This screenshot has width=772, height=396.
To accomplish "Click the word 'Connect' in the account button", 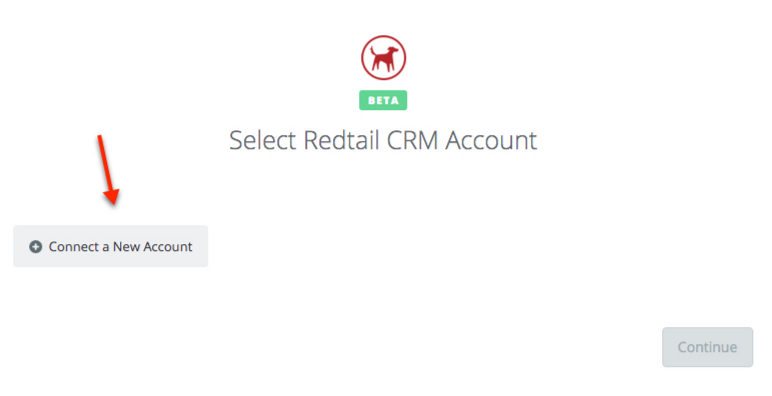I will click(74, 246).
